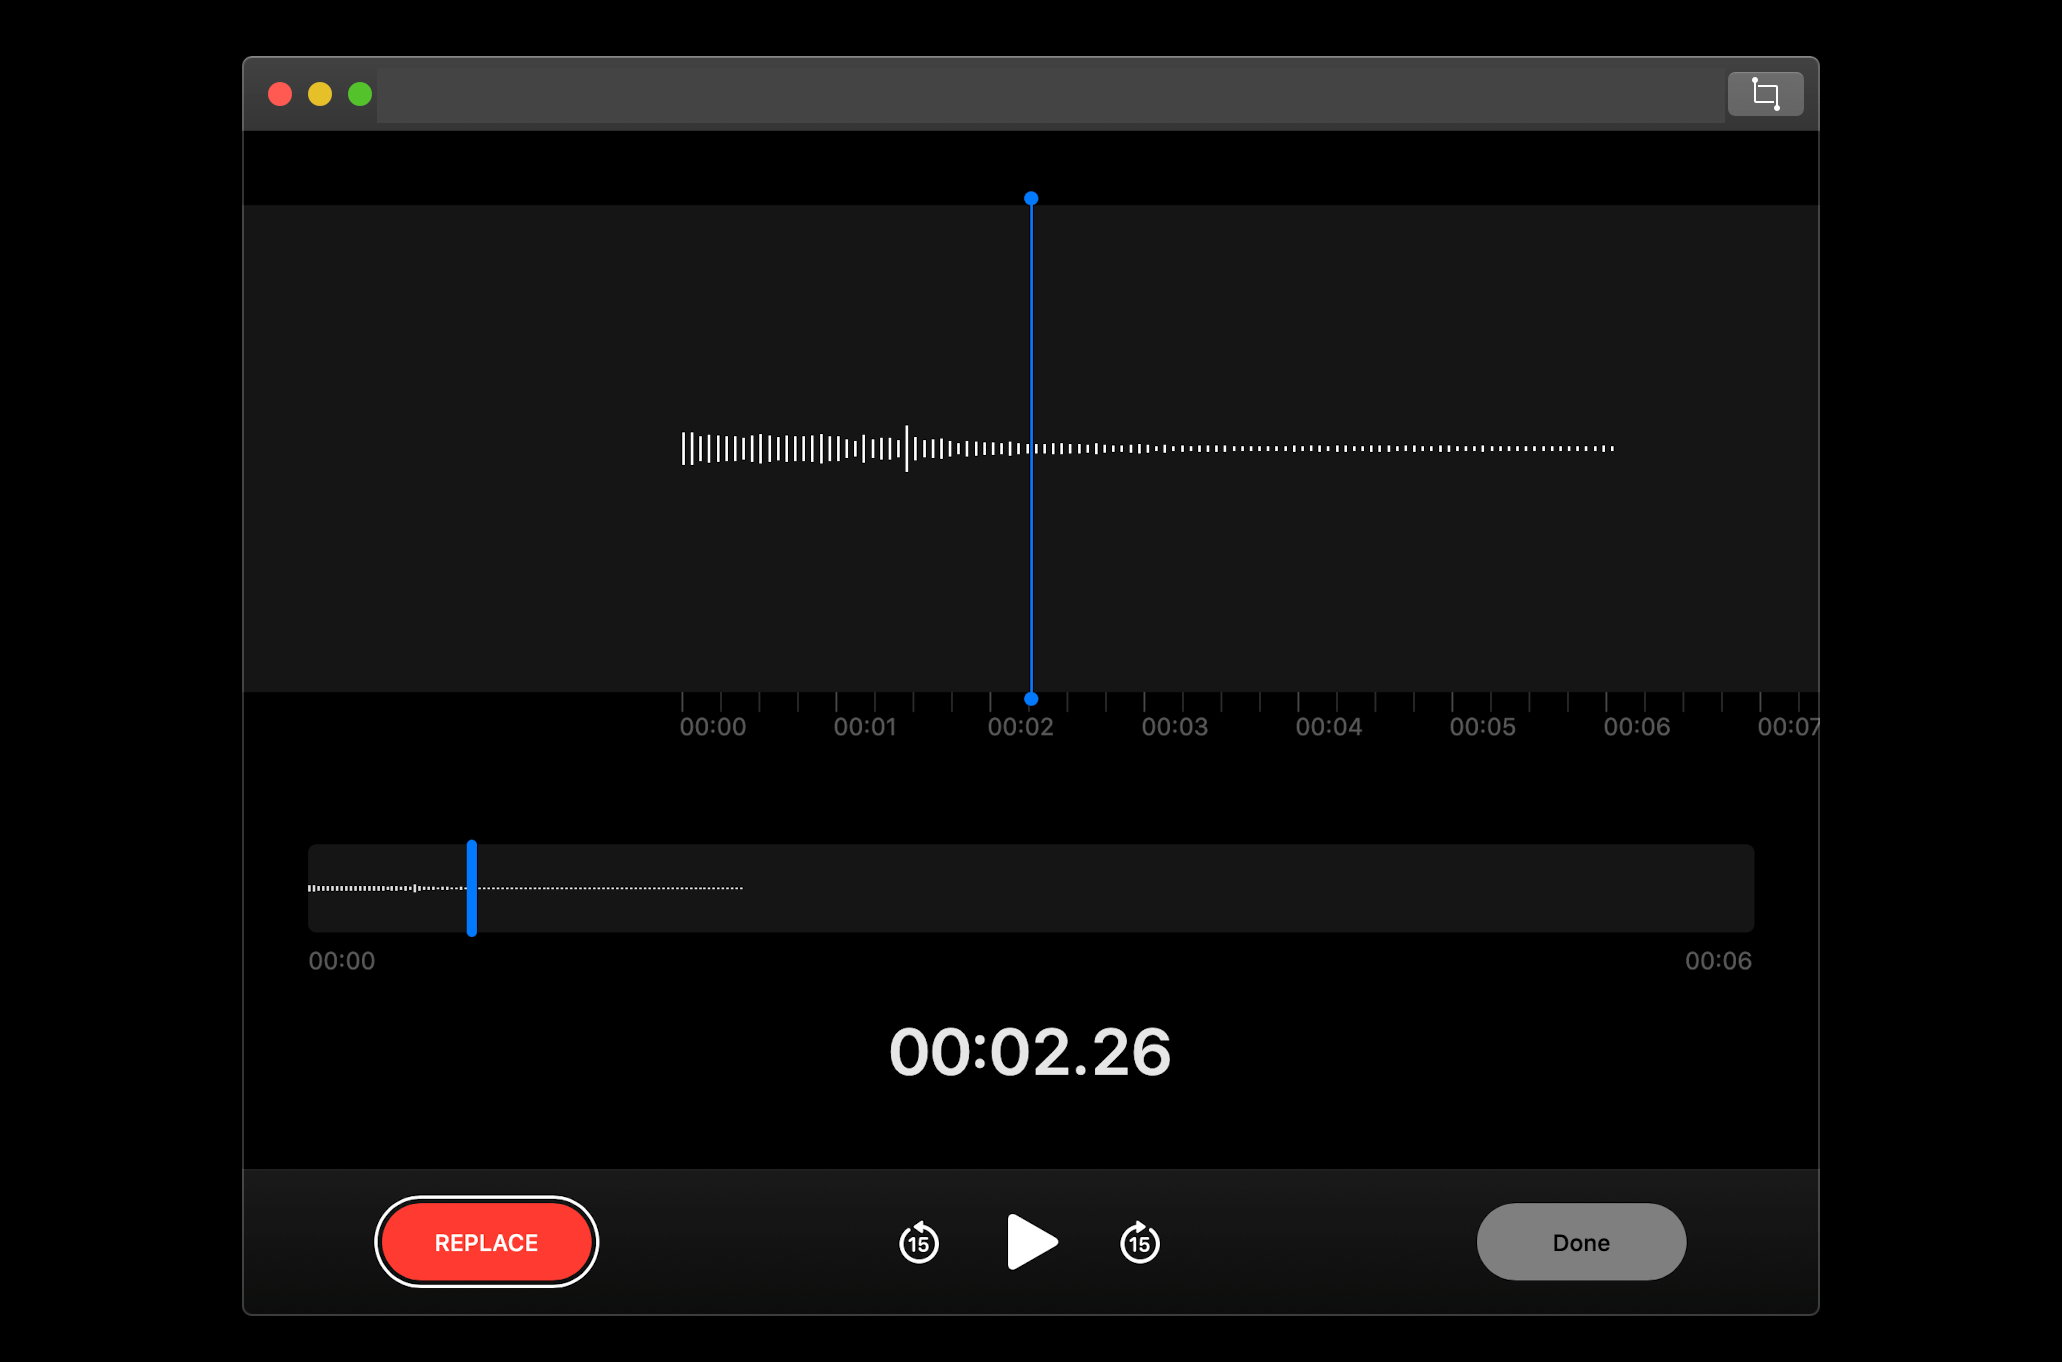This screenshot has width=2062, height=1362.
Task: Click the elapsed time readout 00:02.26
Action: 1031,1051
